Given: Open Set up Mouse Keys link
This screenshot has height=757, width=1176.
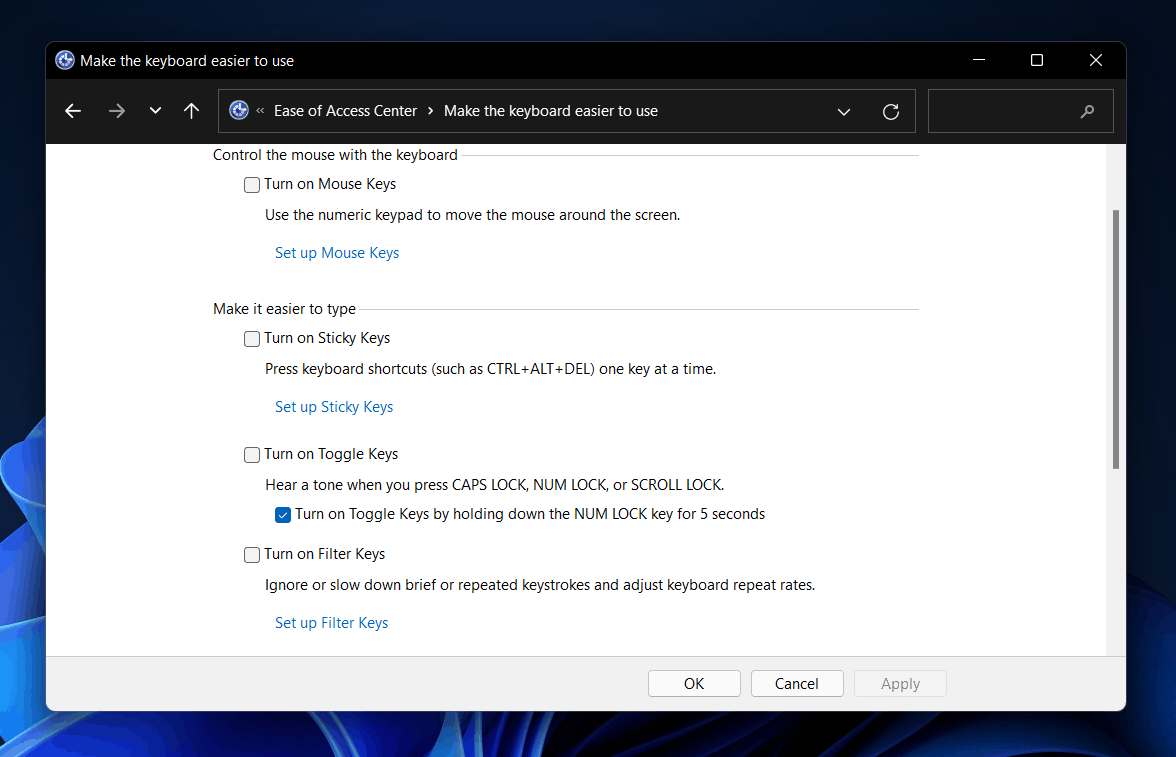Looking at the screenshot, I should click(337, 253).
